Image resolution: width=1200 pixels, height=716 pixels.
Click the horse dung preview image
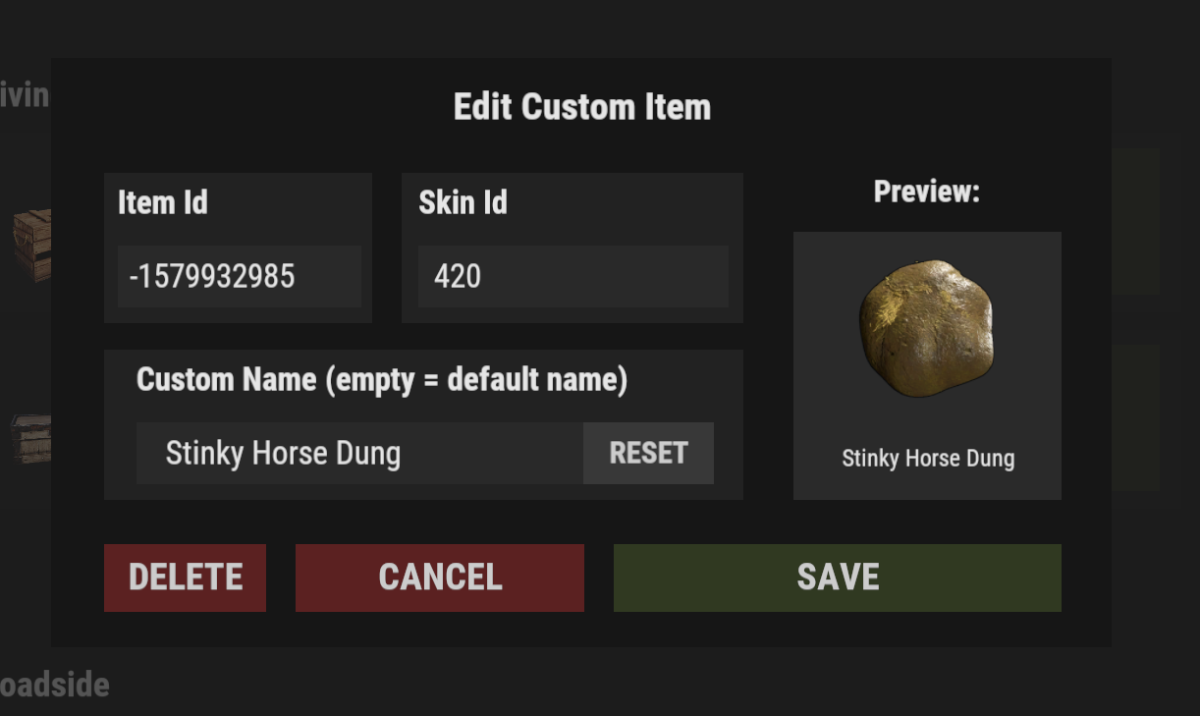pos(926,329)
